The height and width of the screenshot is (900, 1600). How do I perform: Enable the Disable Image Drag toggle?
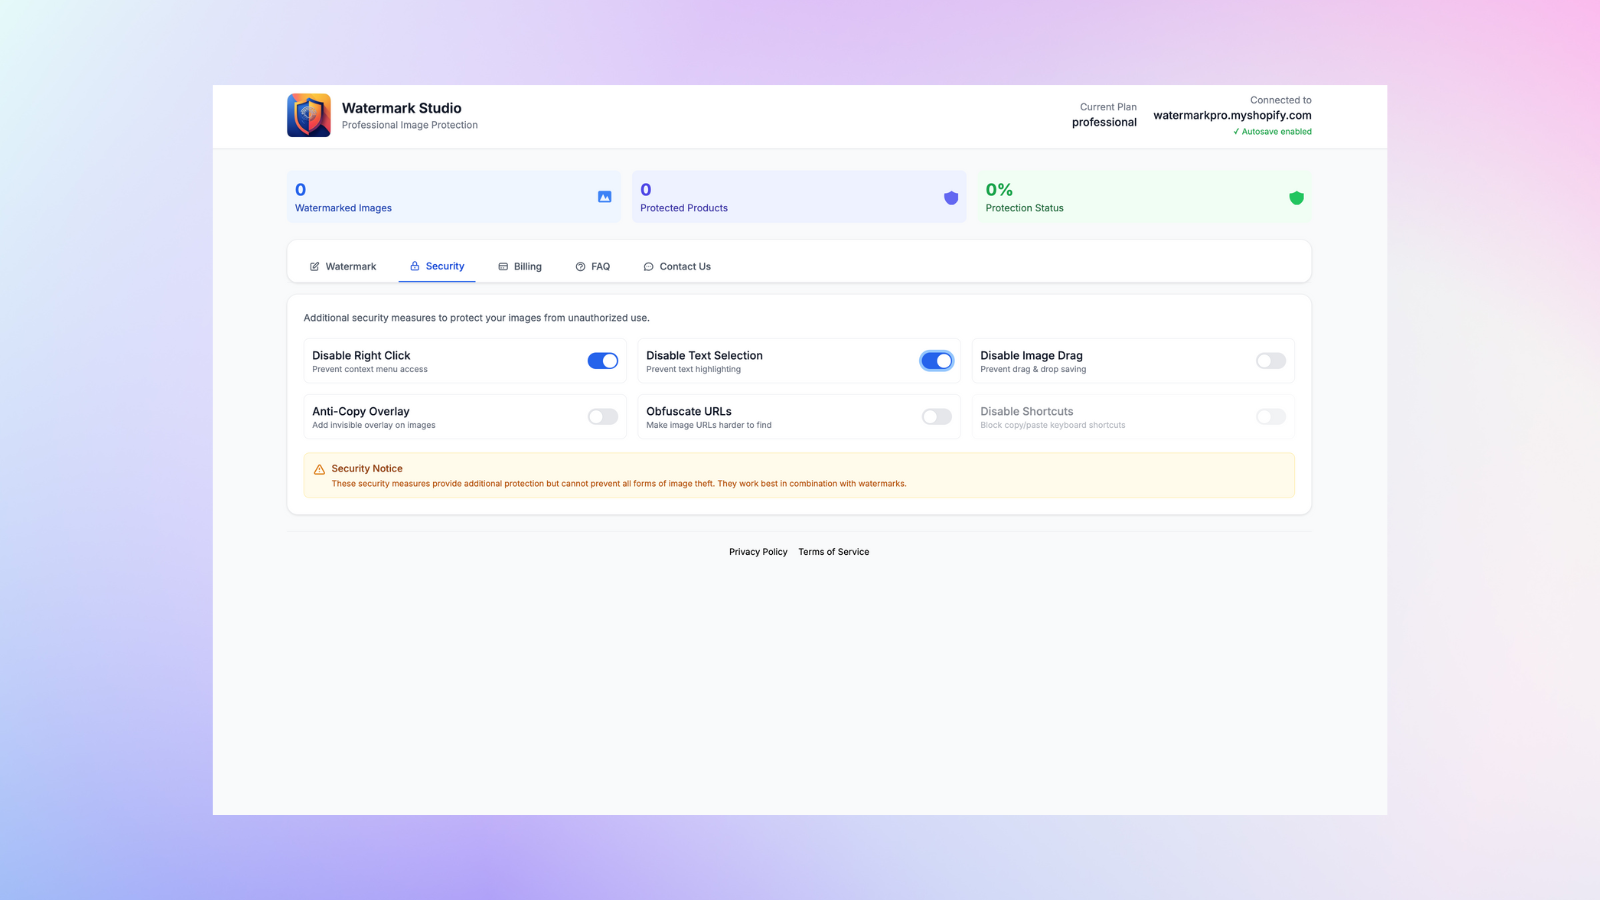point(1270,361)
